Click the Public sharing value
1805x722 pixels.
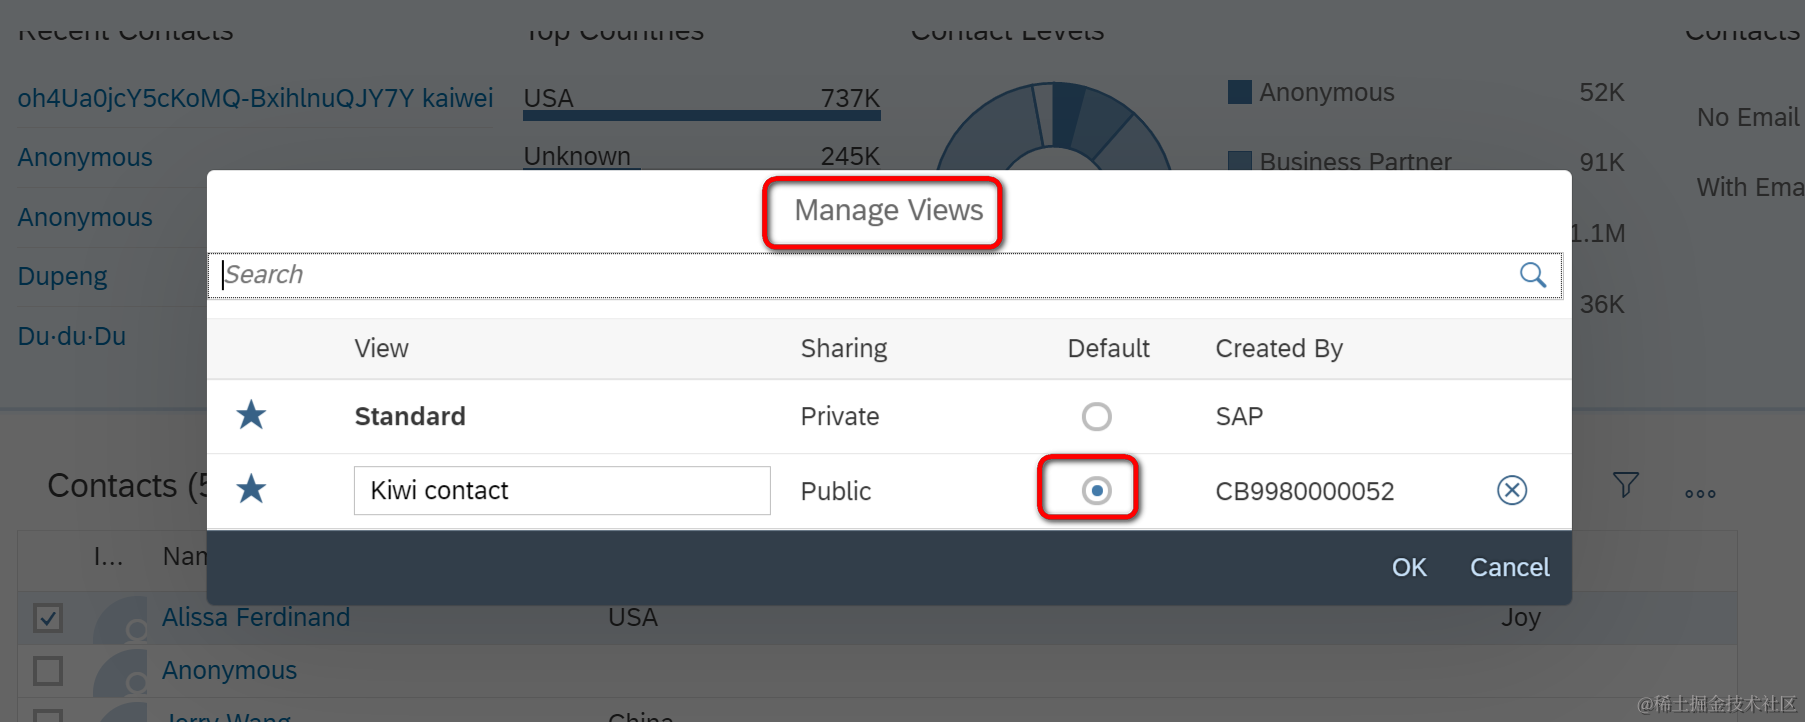pos(836,491)
